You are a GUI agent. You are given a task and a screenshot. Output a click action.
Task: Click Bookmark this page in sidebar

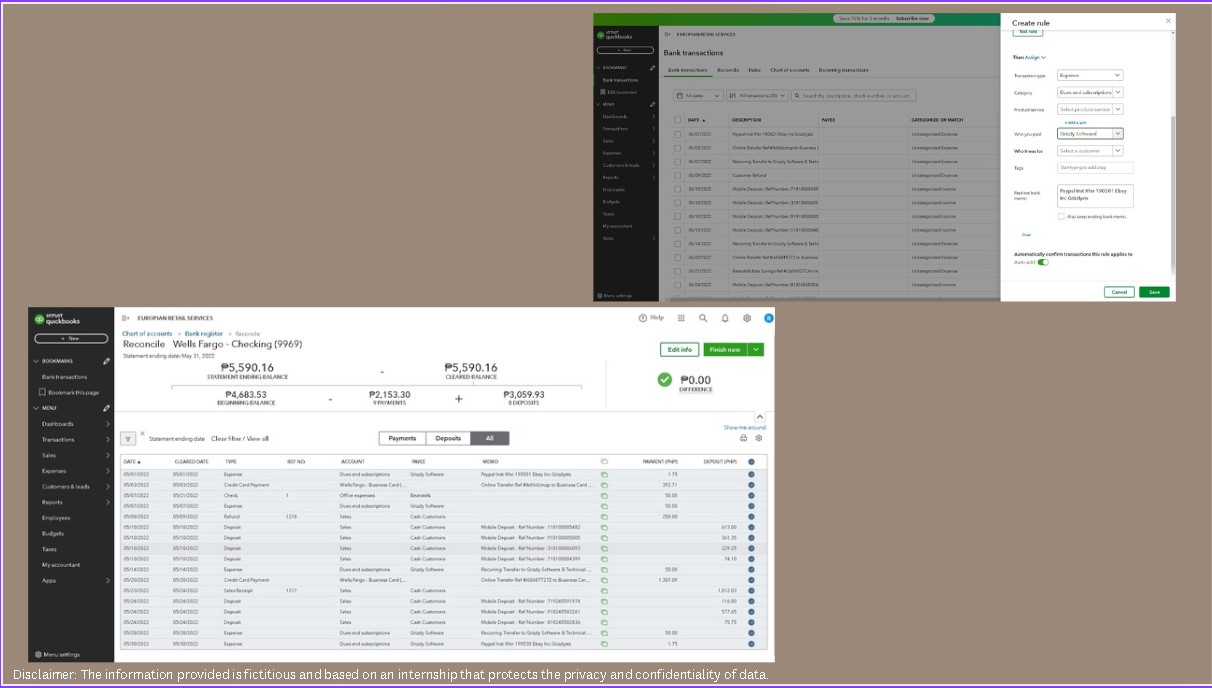[x=70, y=392]
